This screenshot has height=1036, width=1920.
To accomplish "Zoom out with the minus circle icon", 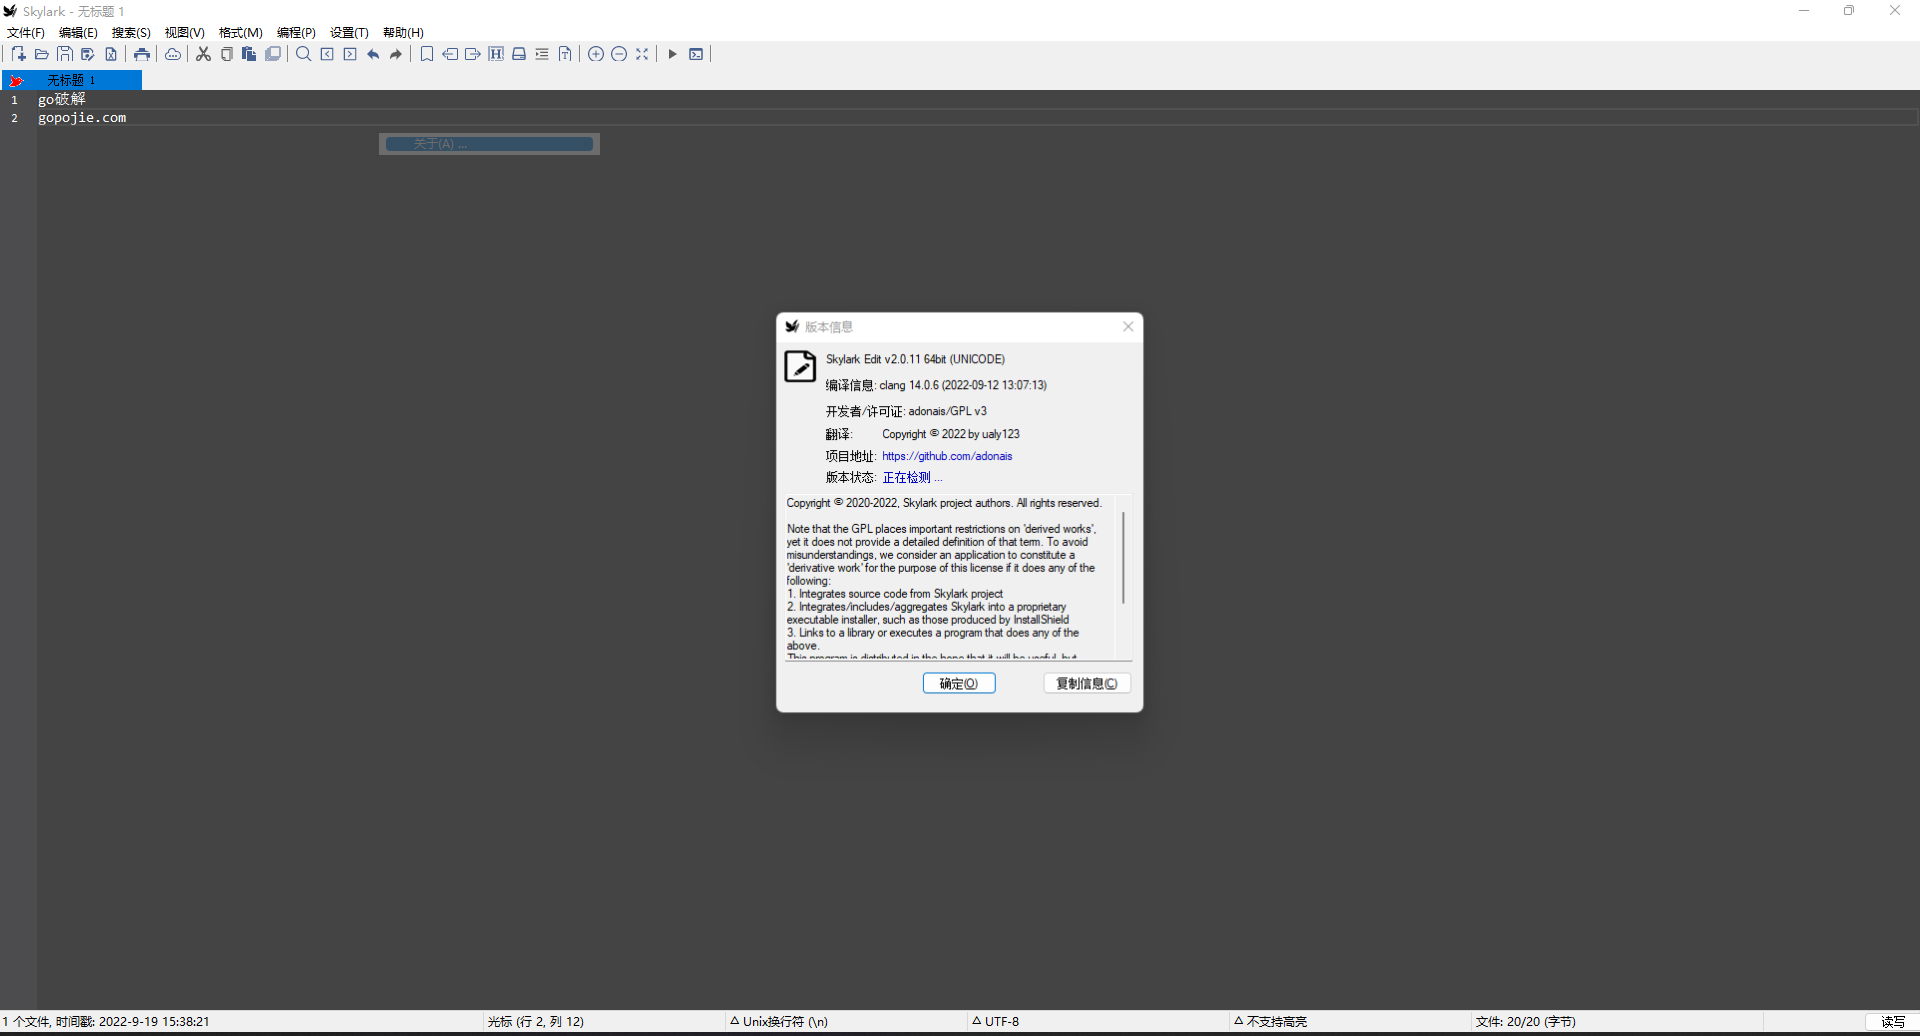I will tap(619, 54).
